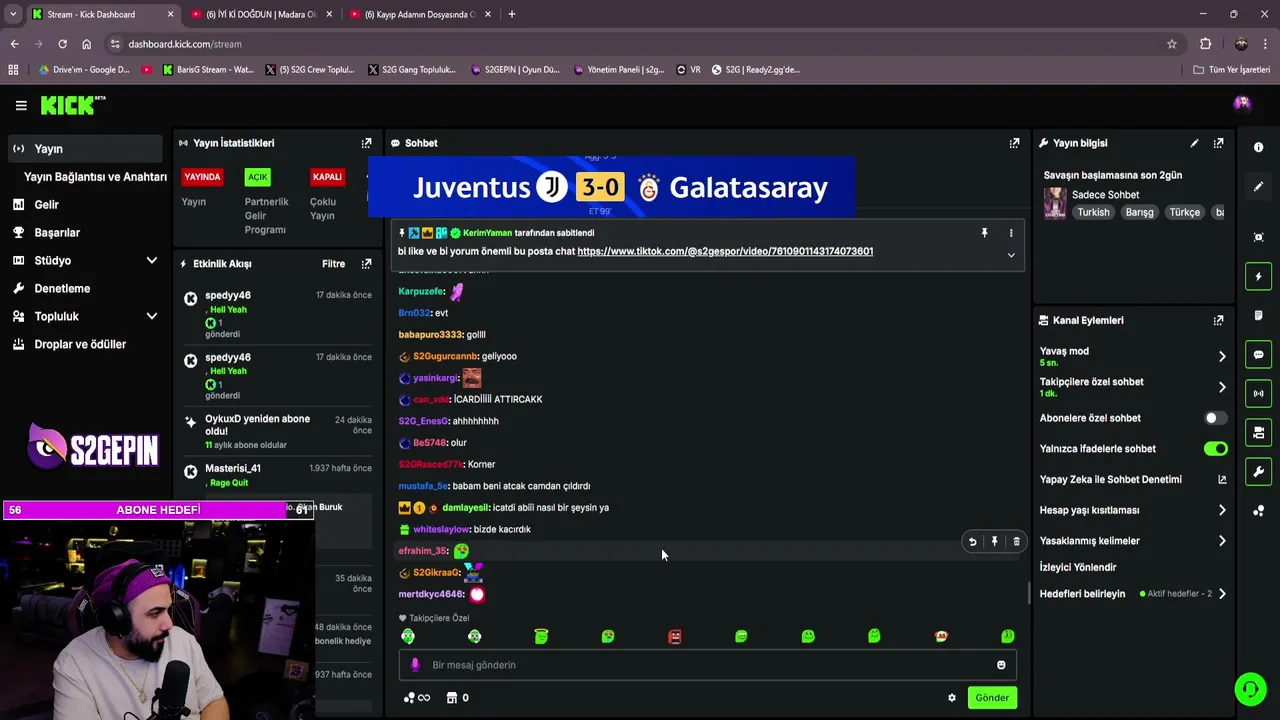
Task: Pop out the Etkinlik Akışı panel
Action: point(366,264)
